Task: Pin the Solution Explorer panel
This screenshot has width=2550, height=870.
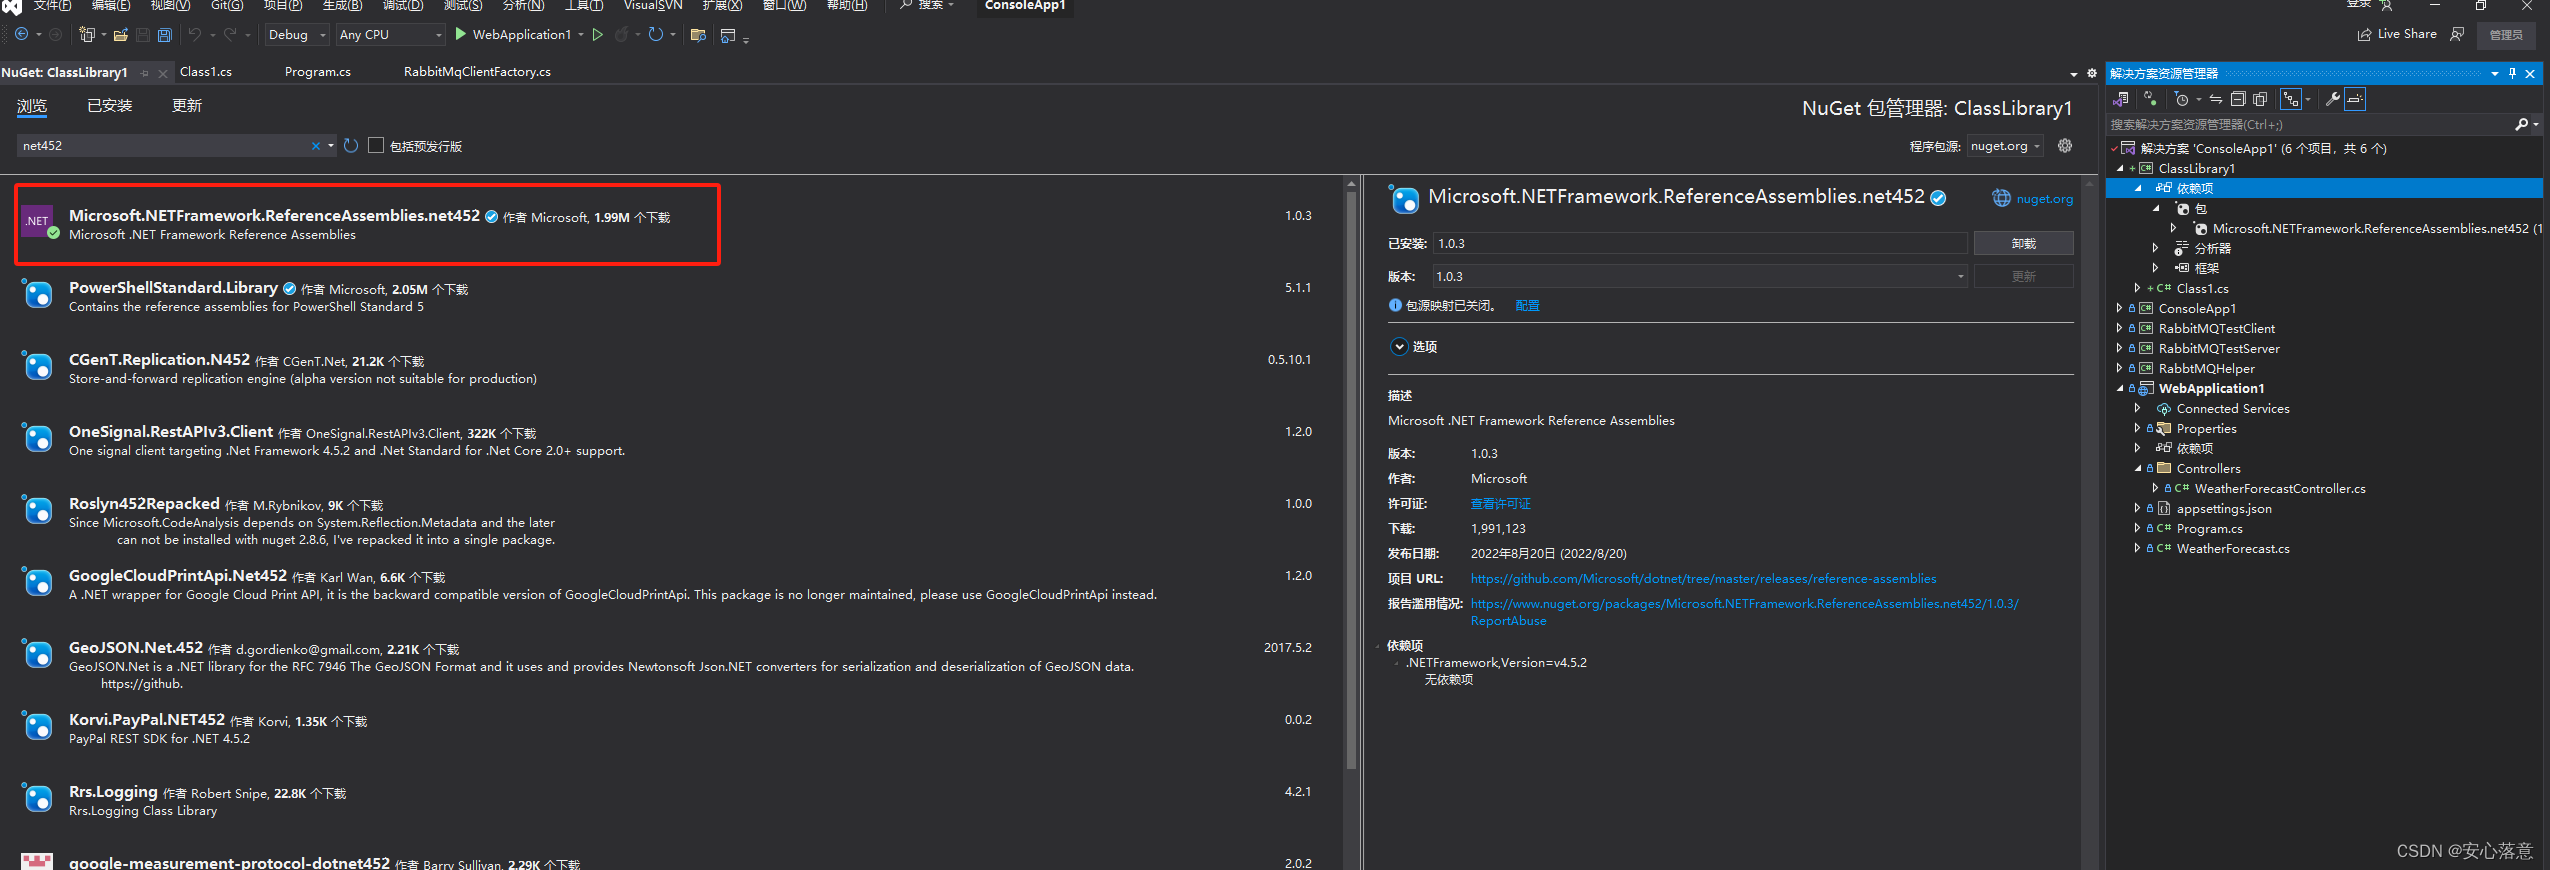Action: point(2512,74)
